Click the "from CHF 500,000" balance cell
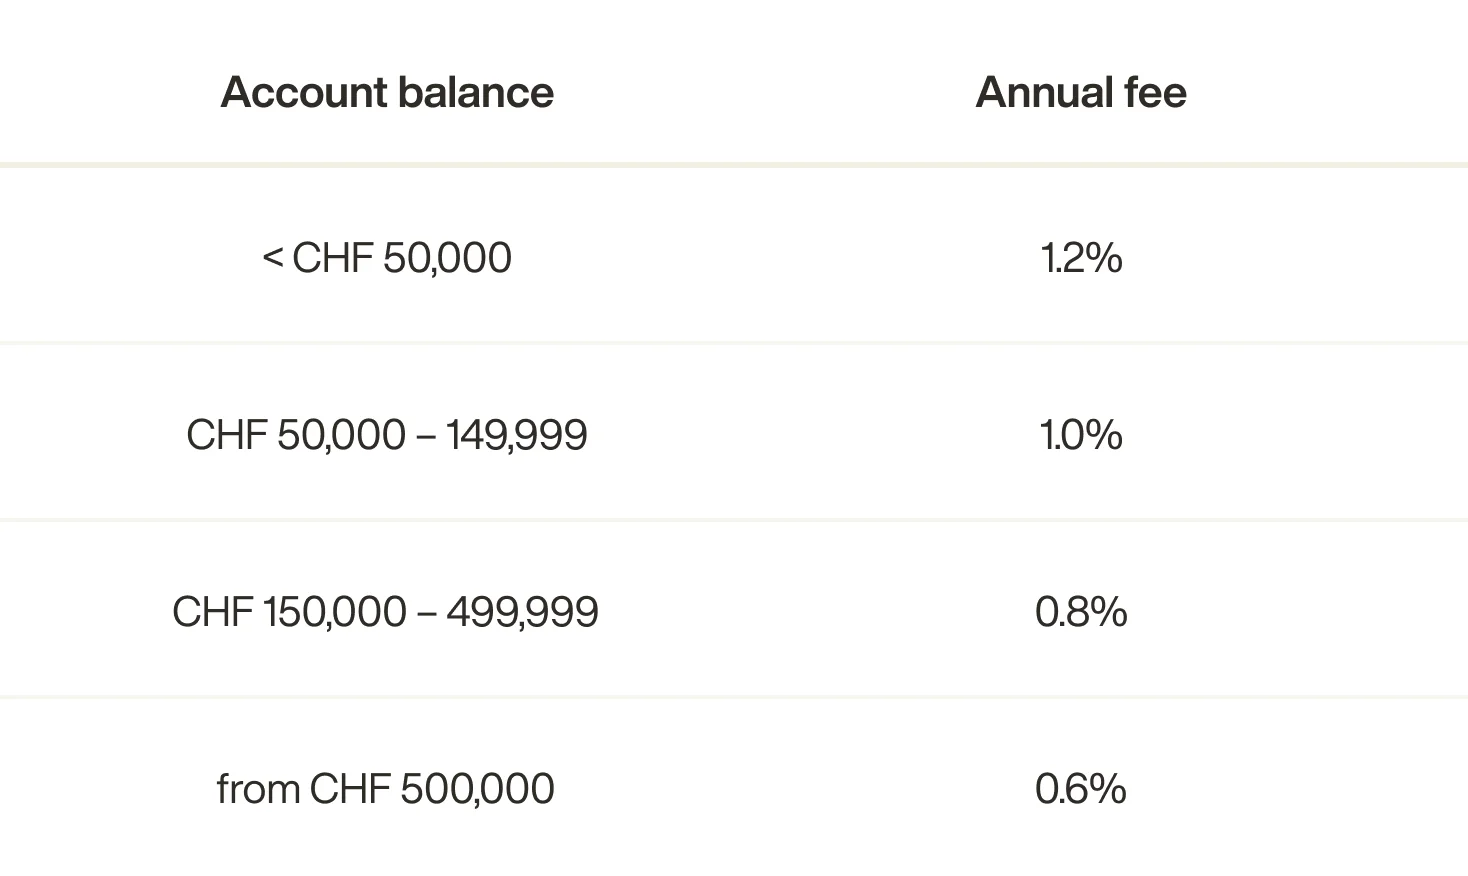Screen dimensions: 1468x876 pos(385,789)
